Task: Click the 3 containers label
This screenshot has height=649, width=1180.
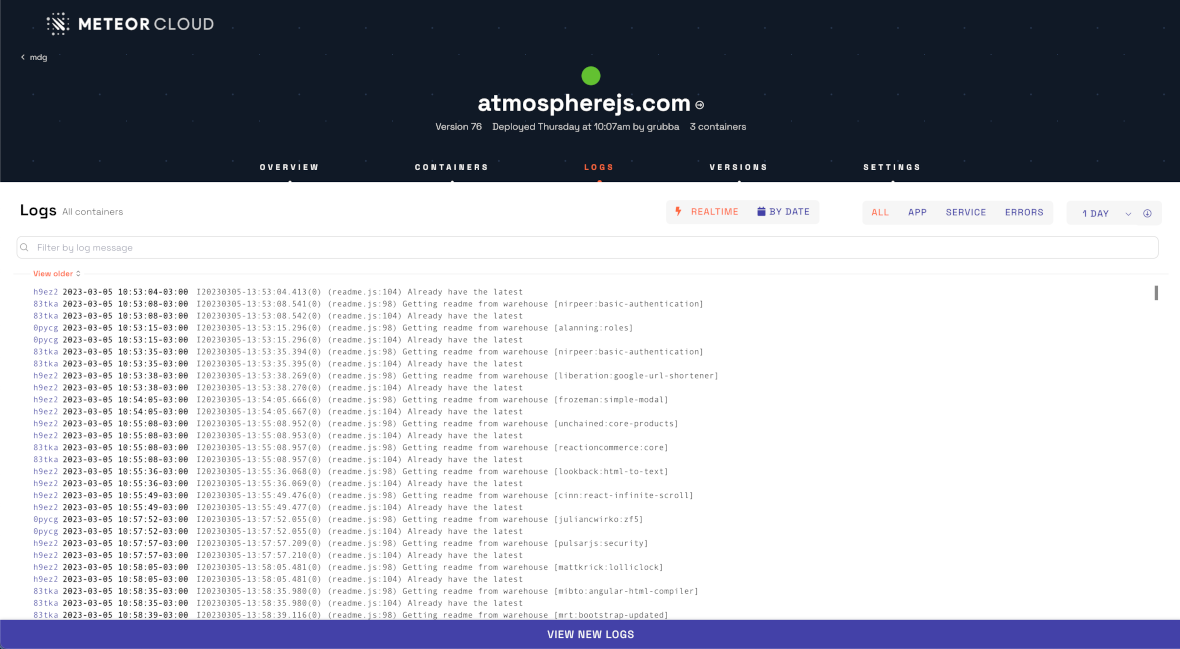Action: (718, 126)
